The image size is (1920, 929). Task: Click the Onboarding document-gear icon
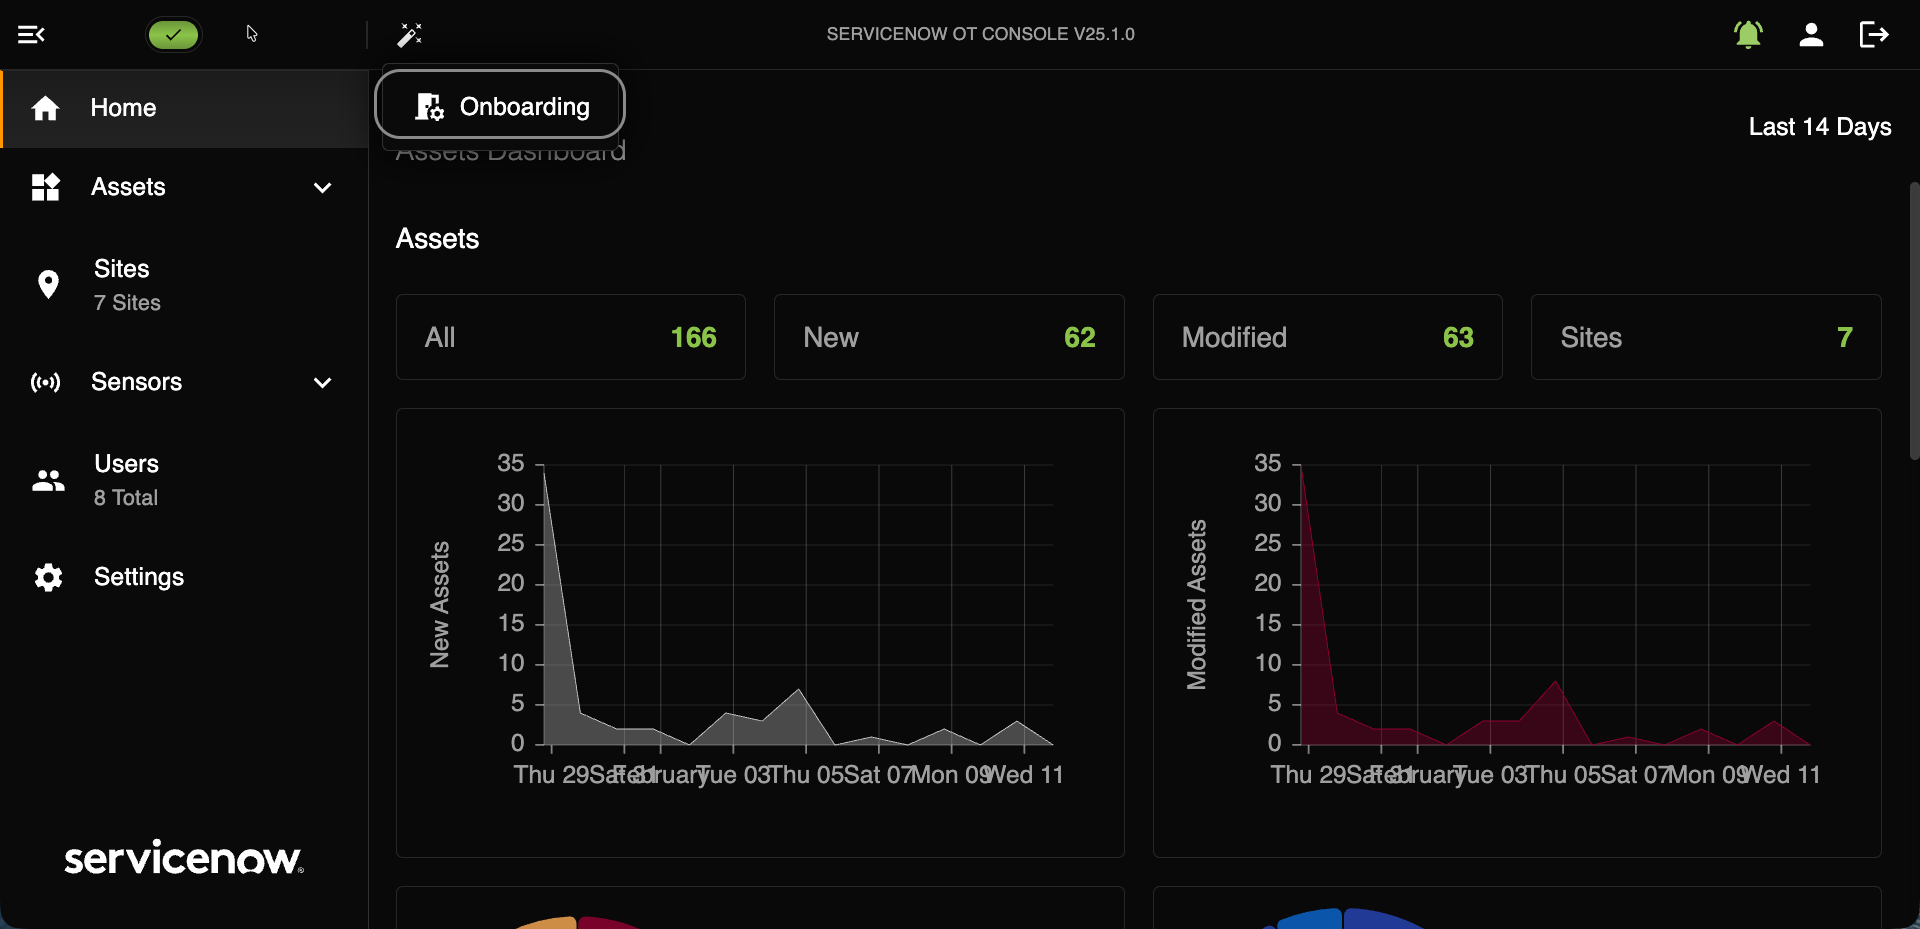point(429,106)
